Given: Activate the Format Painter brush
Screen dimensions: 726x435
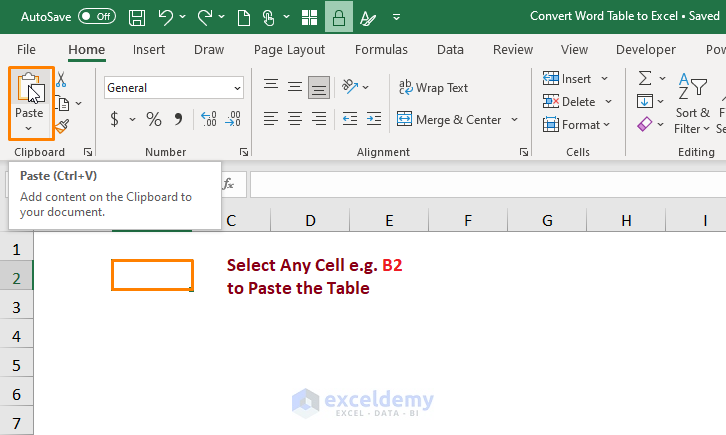Looking at the screenshot, I should coord(62,126).
